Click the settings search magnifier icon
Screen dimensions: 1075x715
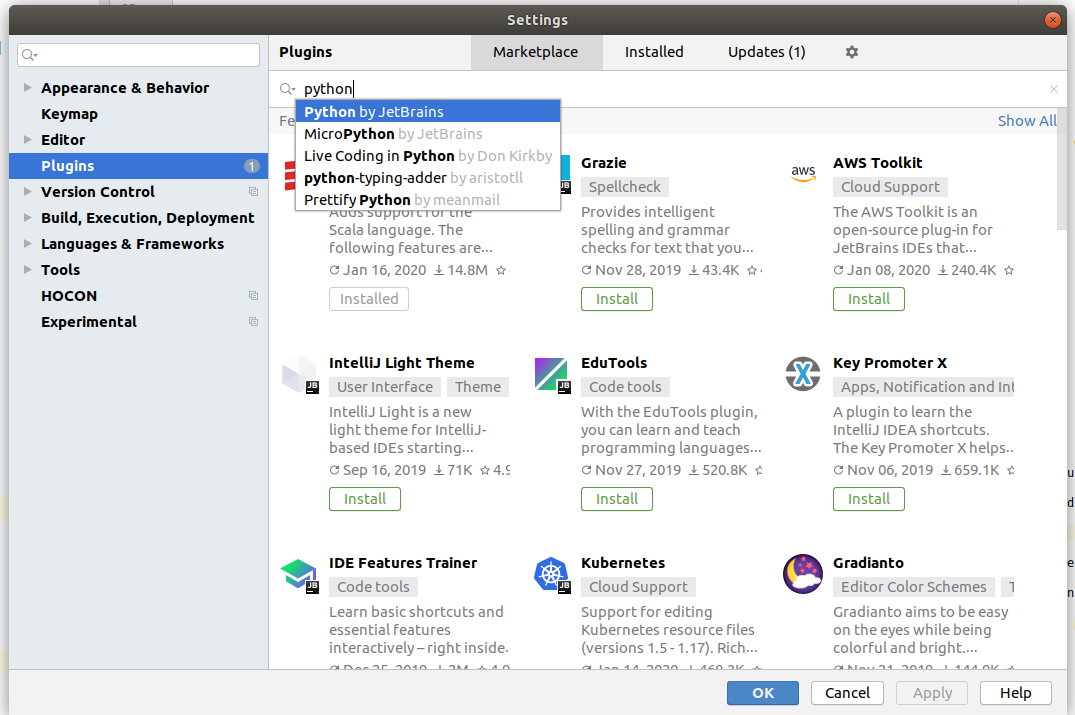point(29,55)
